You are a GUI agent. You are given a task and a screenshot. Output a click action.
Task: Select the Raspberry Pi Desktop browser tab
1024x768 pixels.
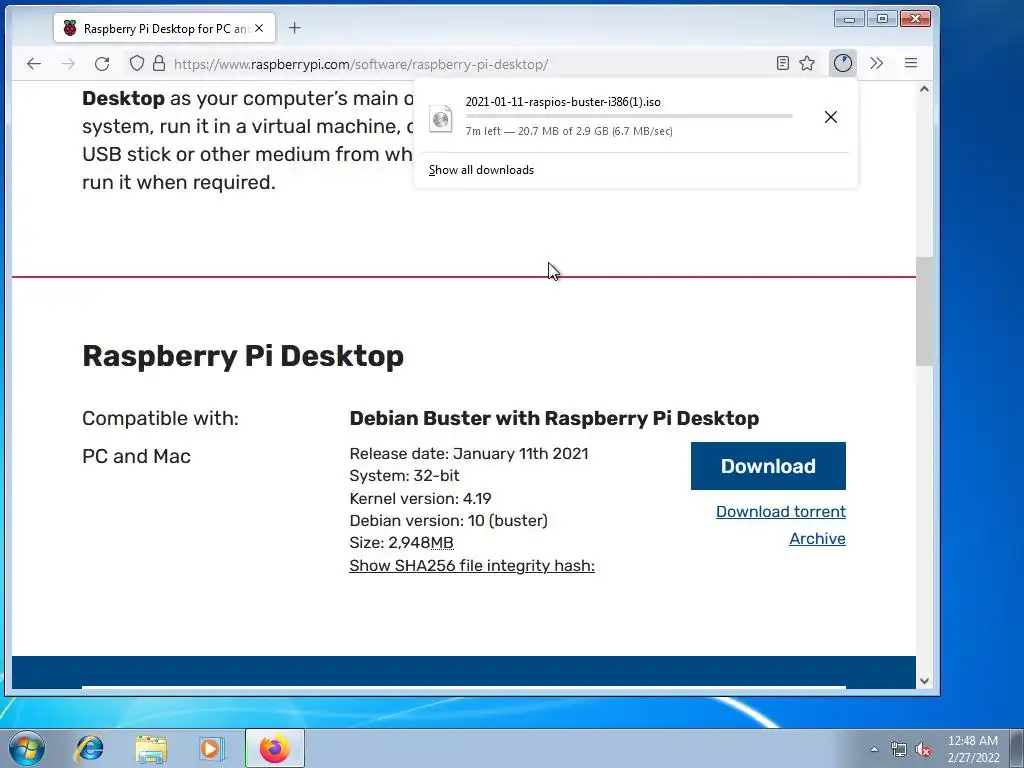click(165, 28)
